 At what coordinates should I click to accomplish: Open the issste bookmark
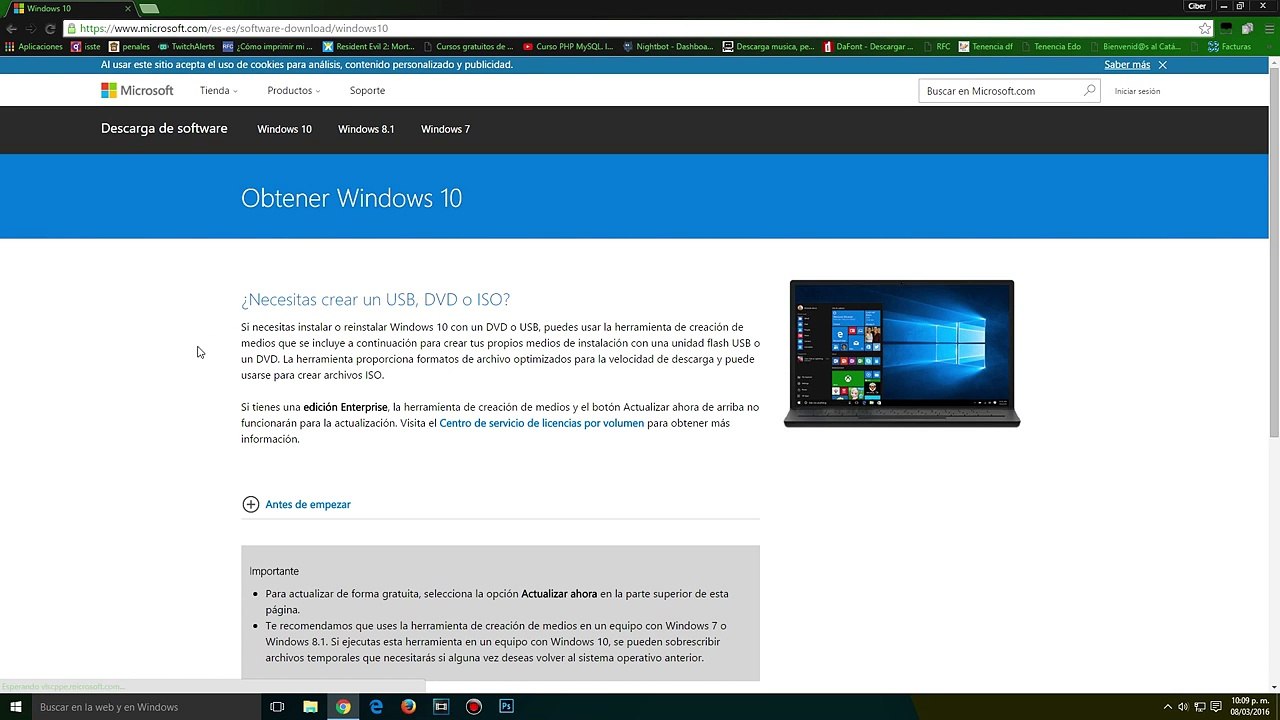pos(86,46)
